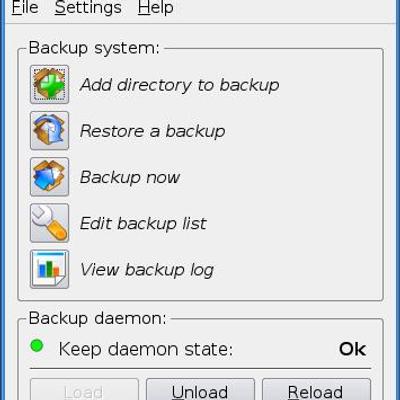Click the wrench Edit backup list icon
Viewport: 400px width, 400px height.
point(49,223)
